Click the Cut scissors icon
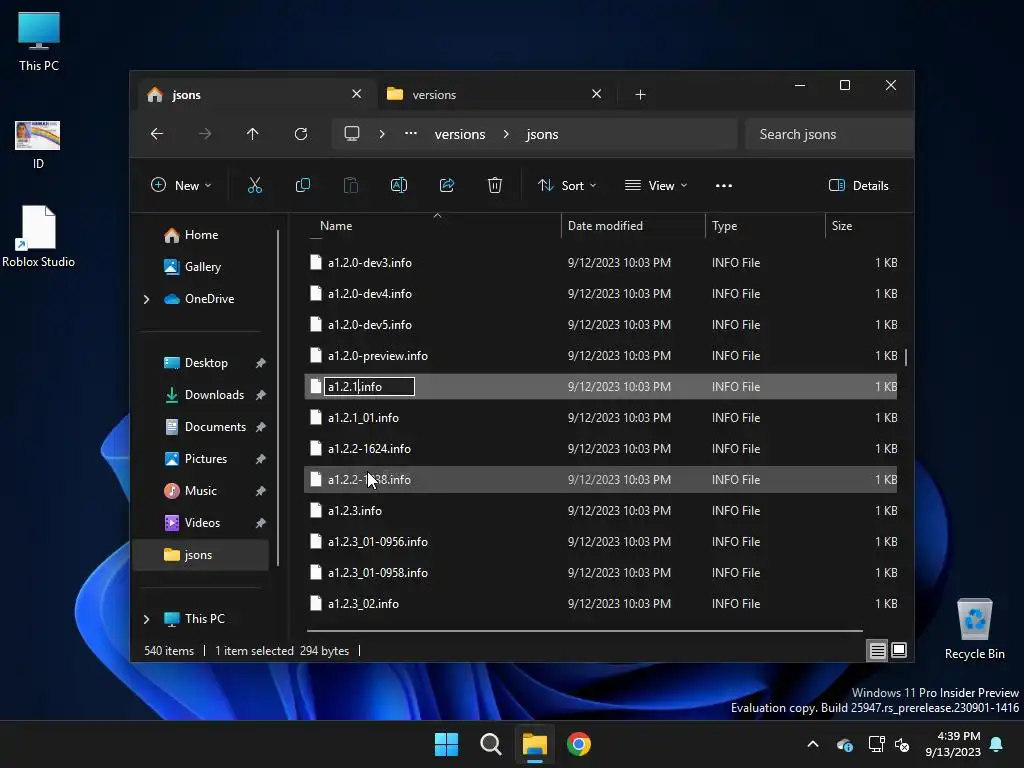Screen dimensions: 1024x768 (255, 185)
